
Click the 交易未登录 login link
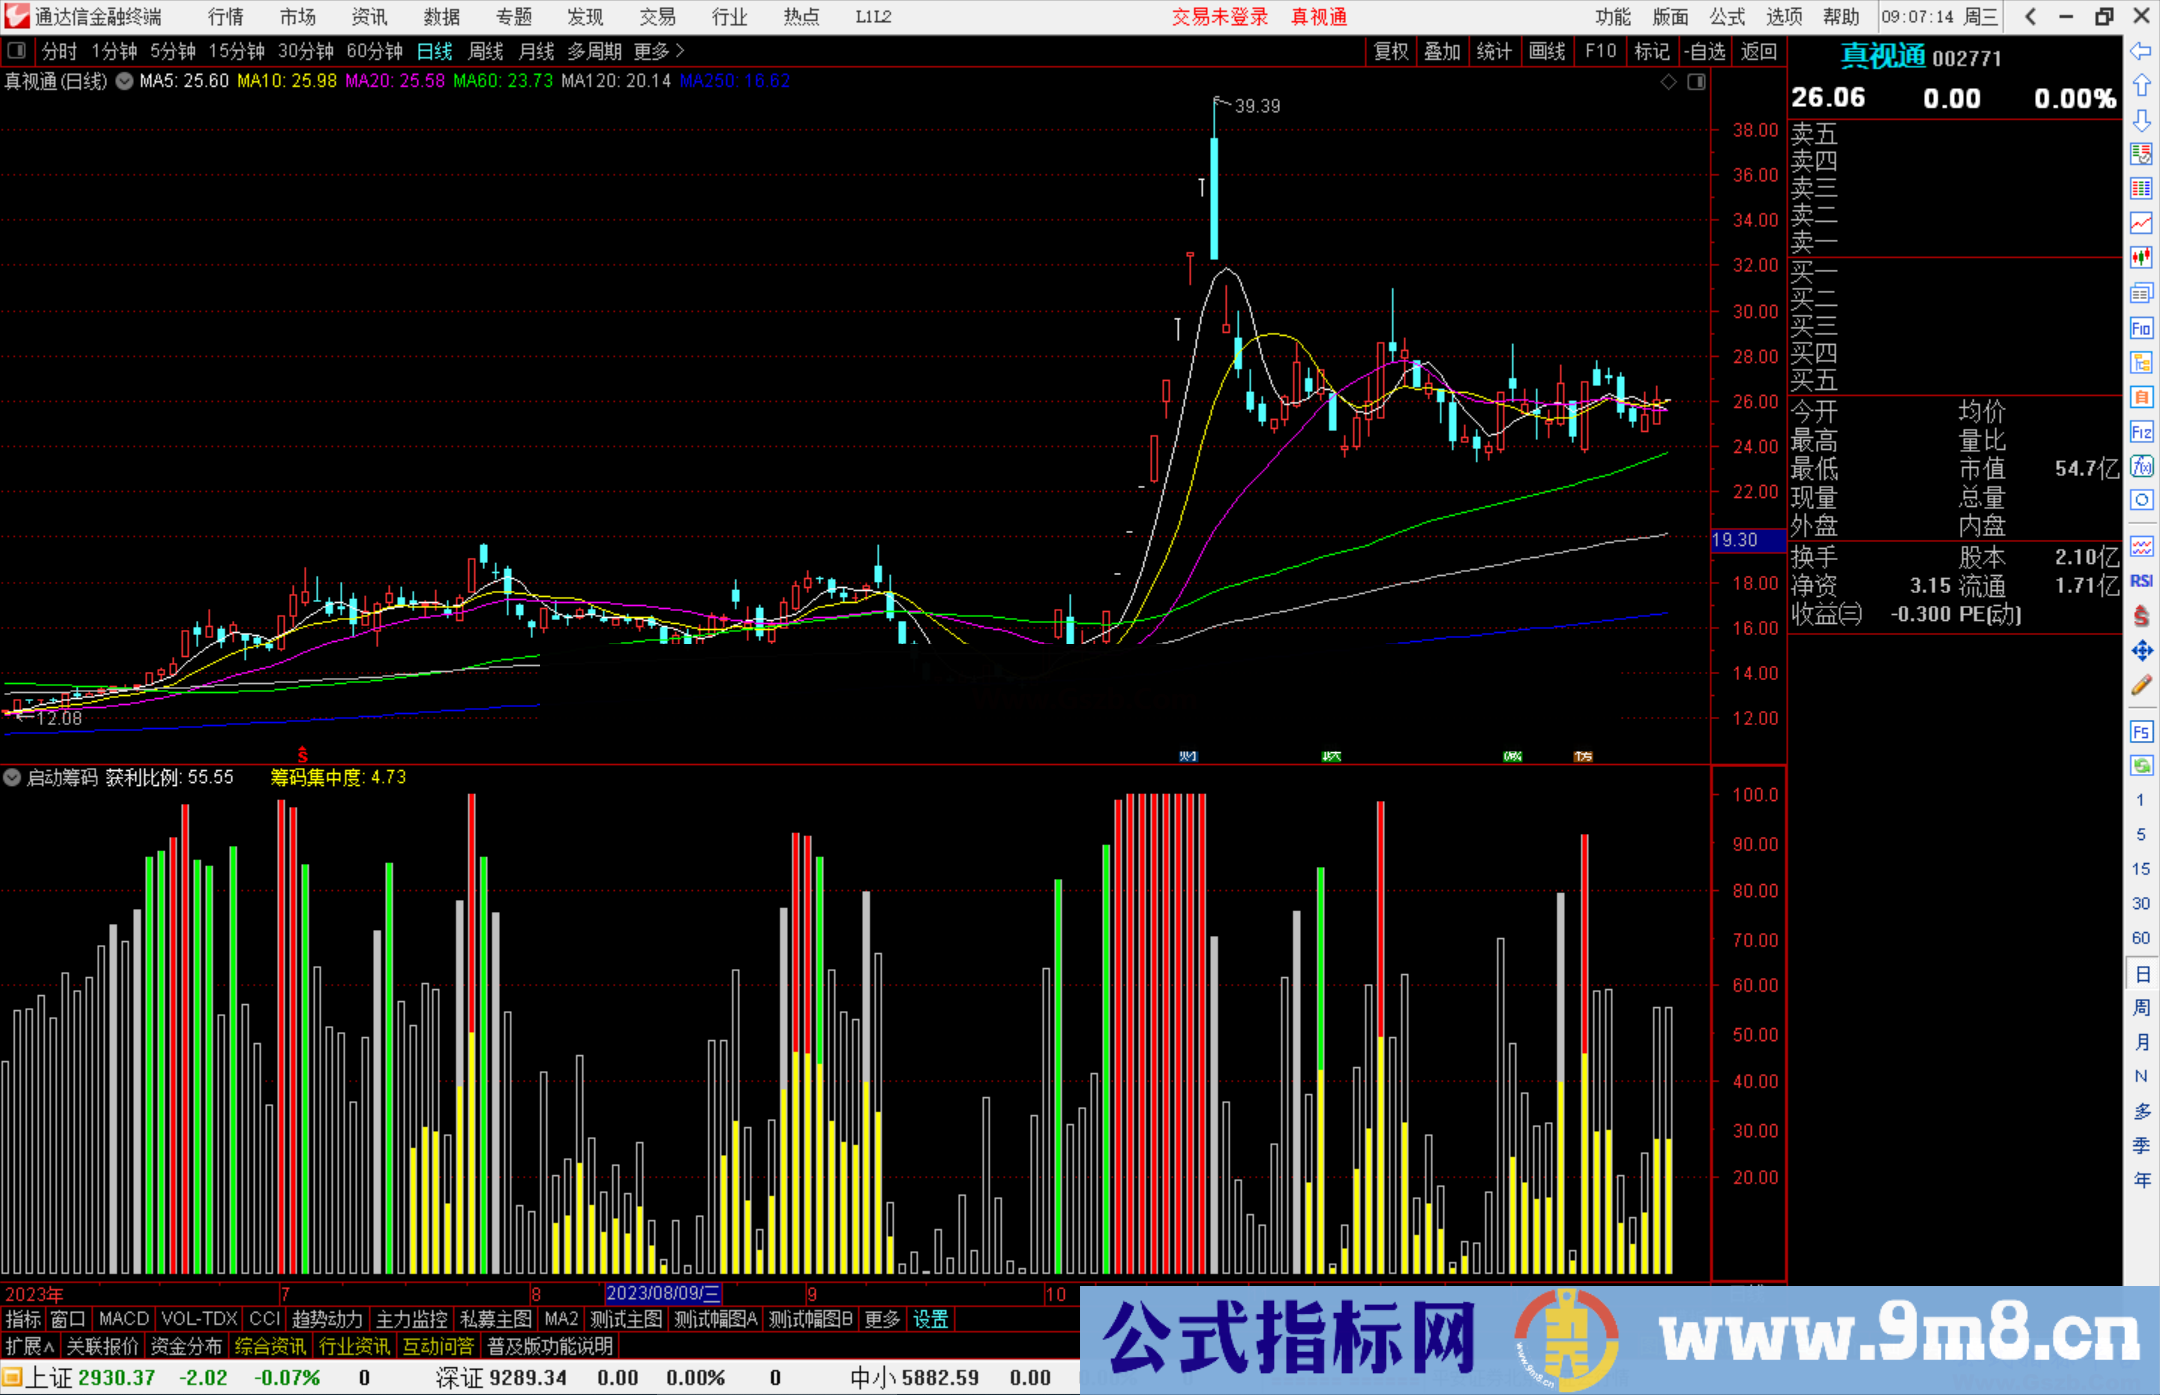[1218, 16]
